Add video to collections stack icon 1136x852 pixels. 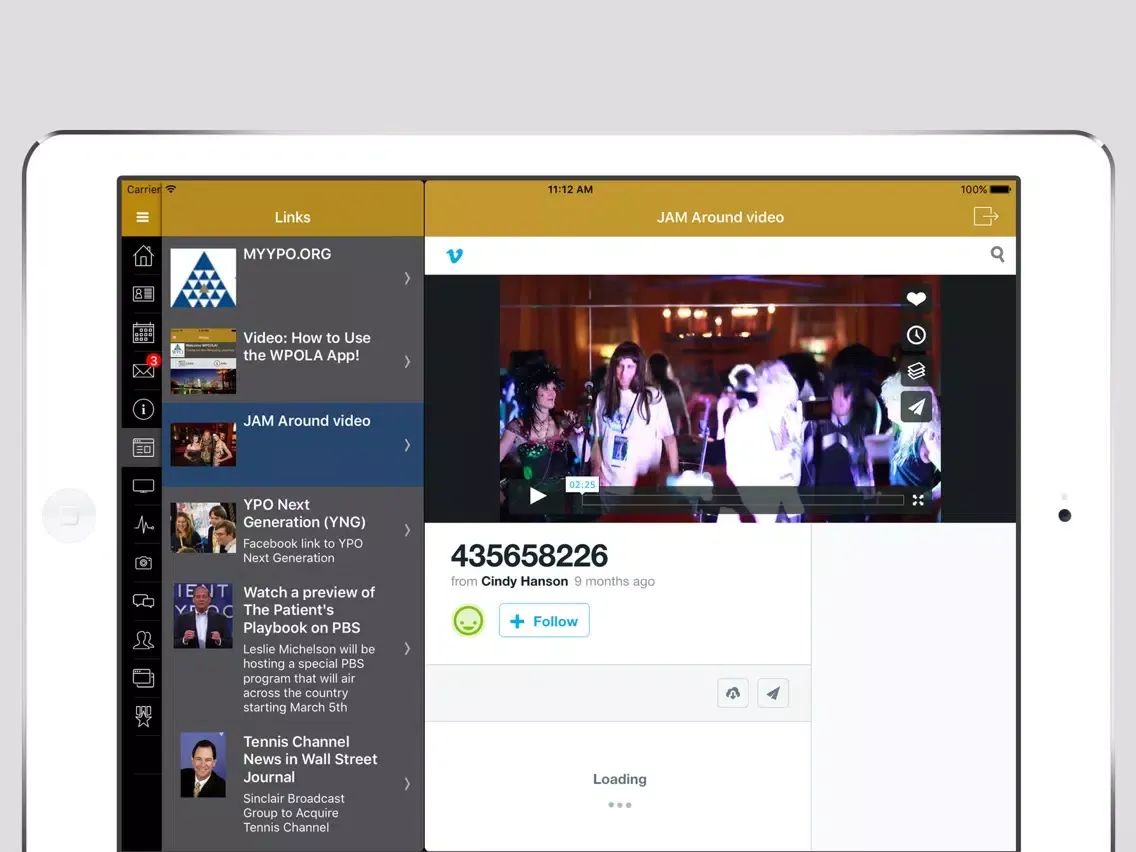916,371
